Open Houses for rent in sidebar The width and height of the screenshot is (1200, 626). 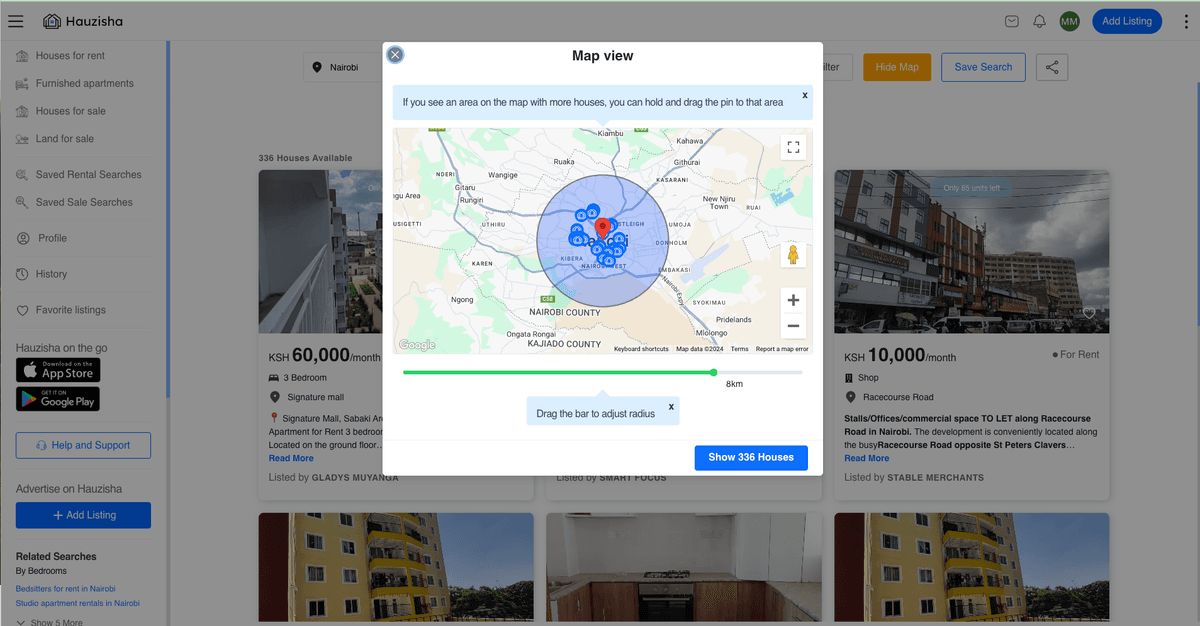(70, 56)
